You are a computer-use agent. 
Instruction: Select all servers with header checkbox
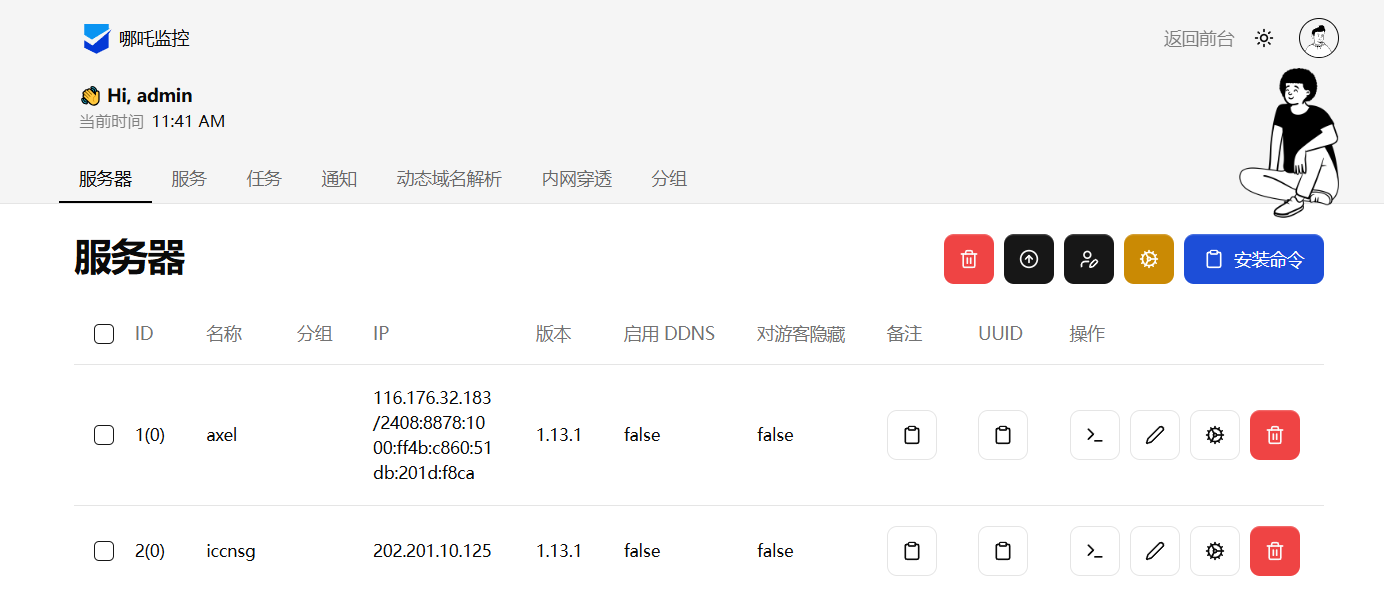(x=104, y=334)
